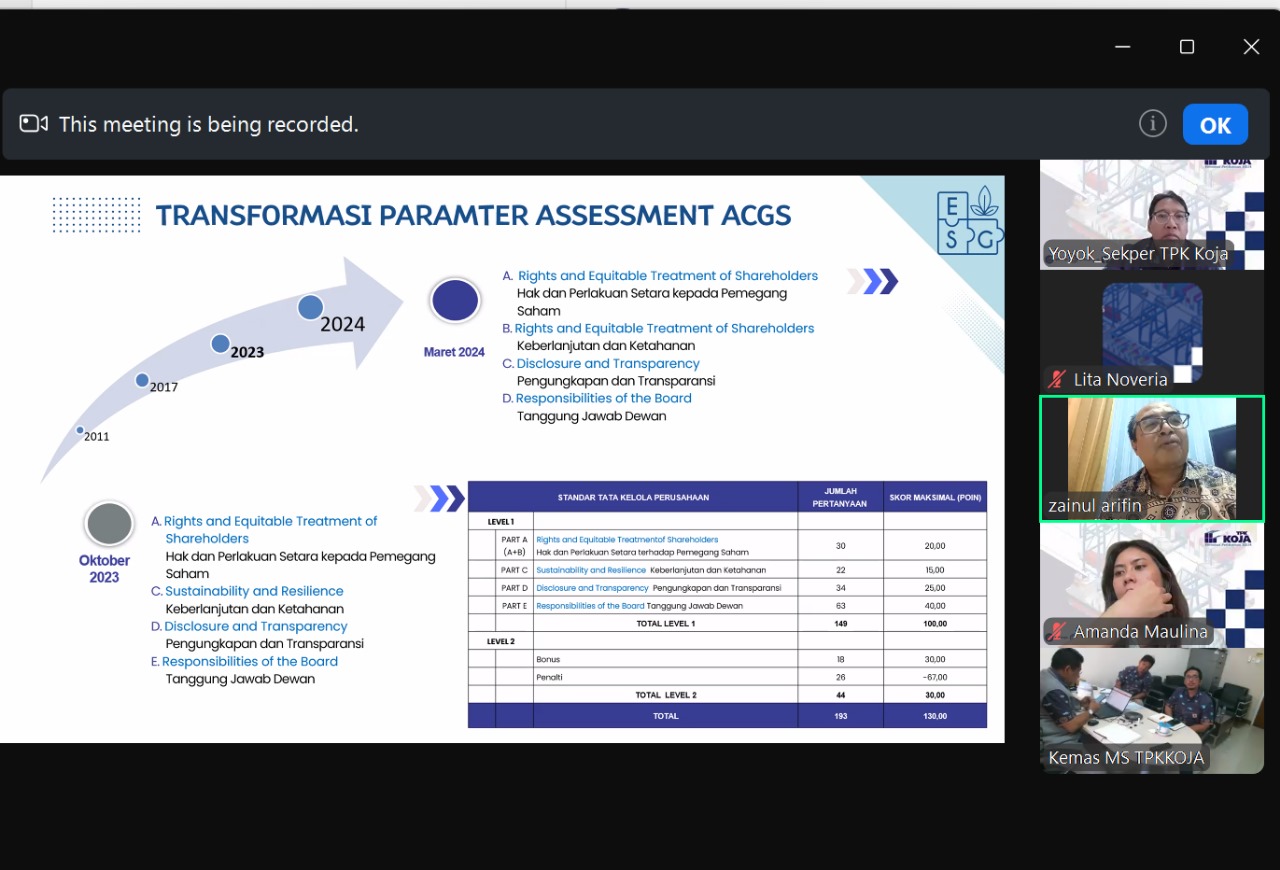Viewport: 1280px width, 870px height.
Task: Close the meeting window
Action: pos(1251,47)
